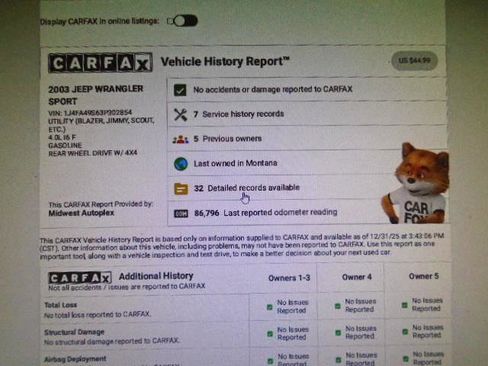Click the CARFAX Additional History logo
This screenshot has width=488, height=366.
pos(80,278)
